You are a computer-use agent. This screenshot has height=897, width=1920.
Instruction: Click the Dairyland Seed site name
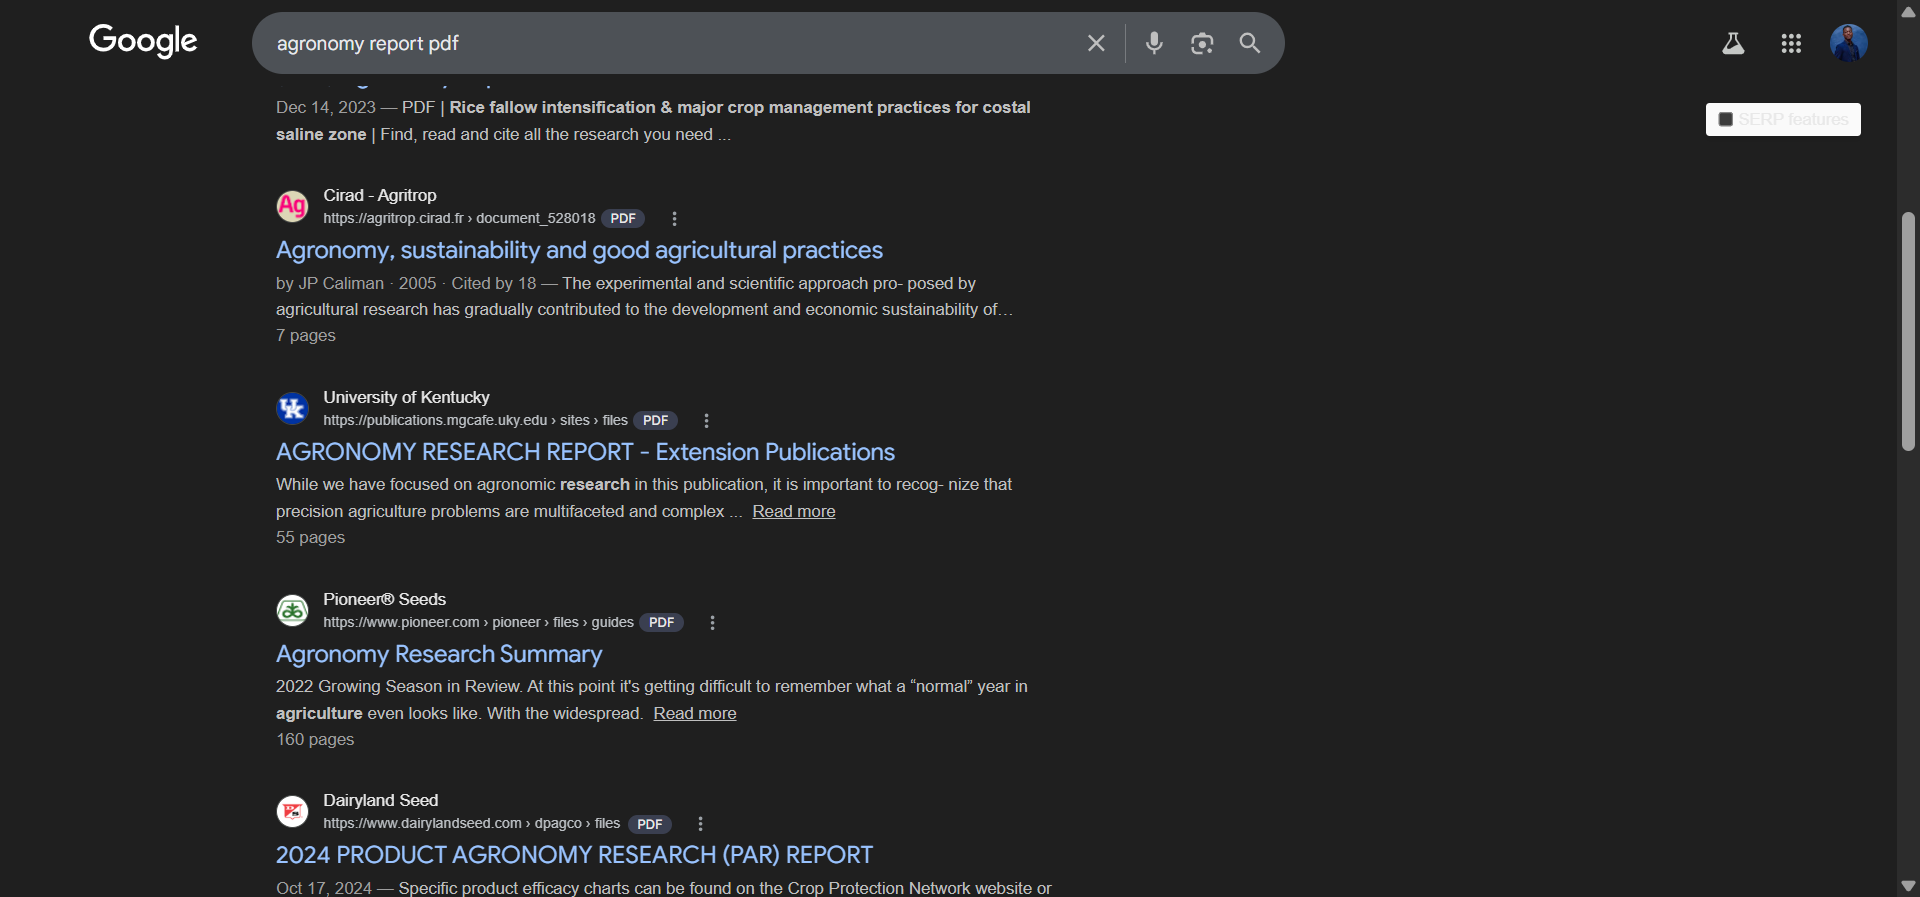(380, 800)
